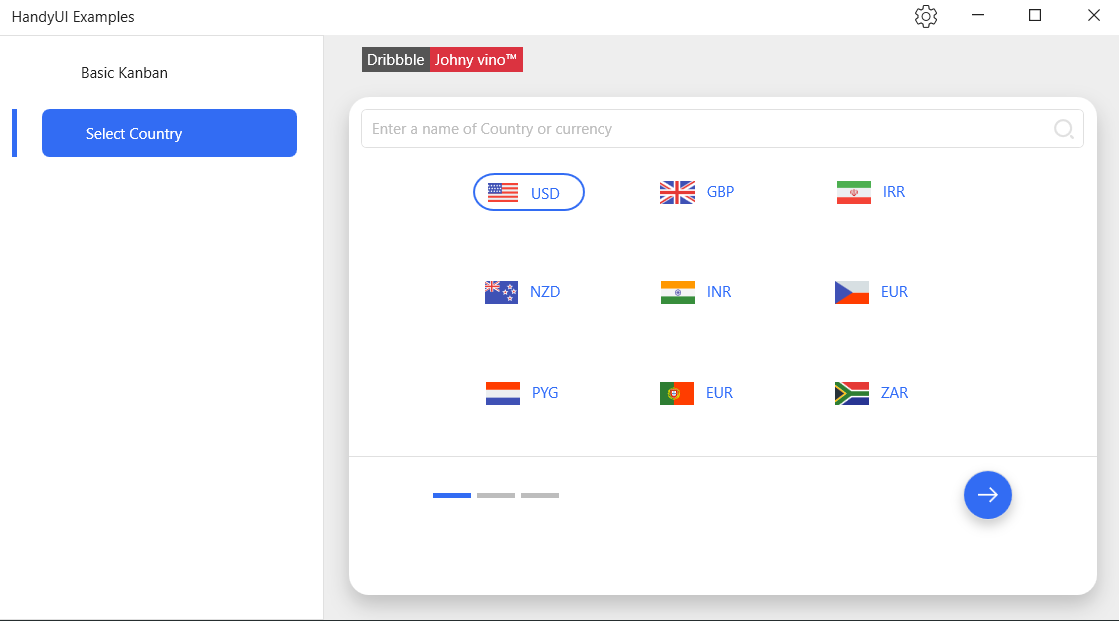Click the blue next arrow button
Image resolution: width=1119 pixels, height=621 pixels.
[988, 495]
